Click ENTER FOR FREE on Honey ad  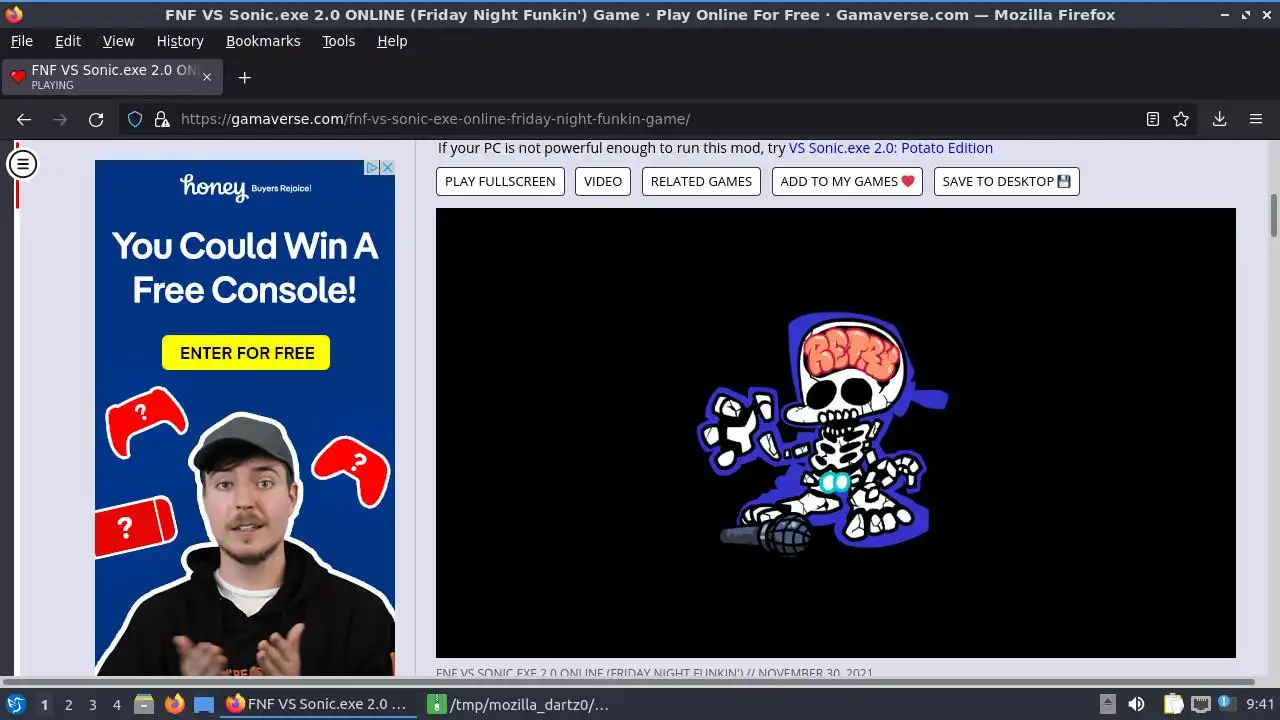coord(246,353)
